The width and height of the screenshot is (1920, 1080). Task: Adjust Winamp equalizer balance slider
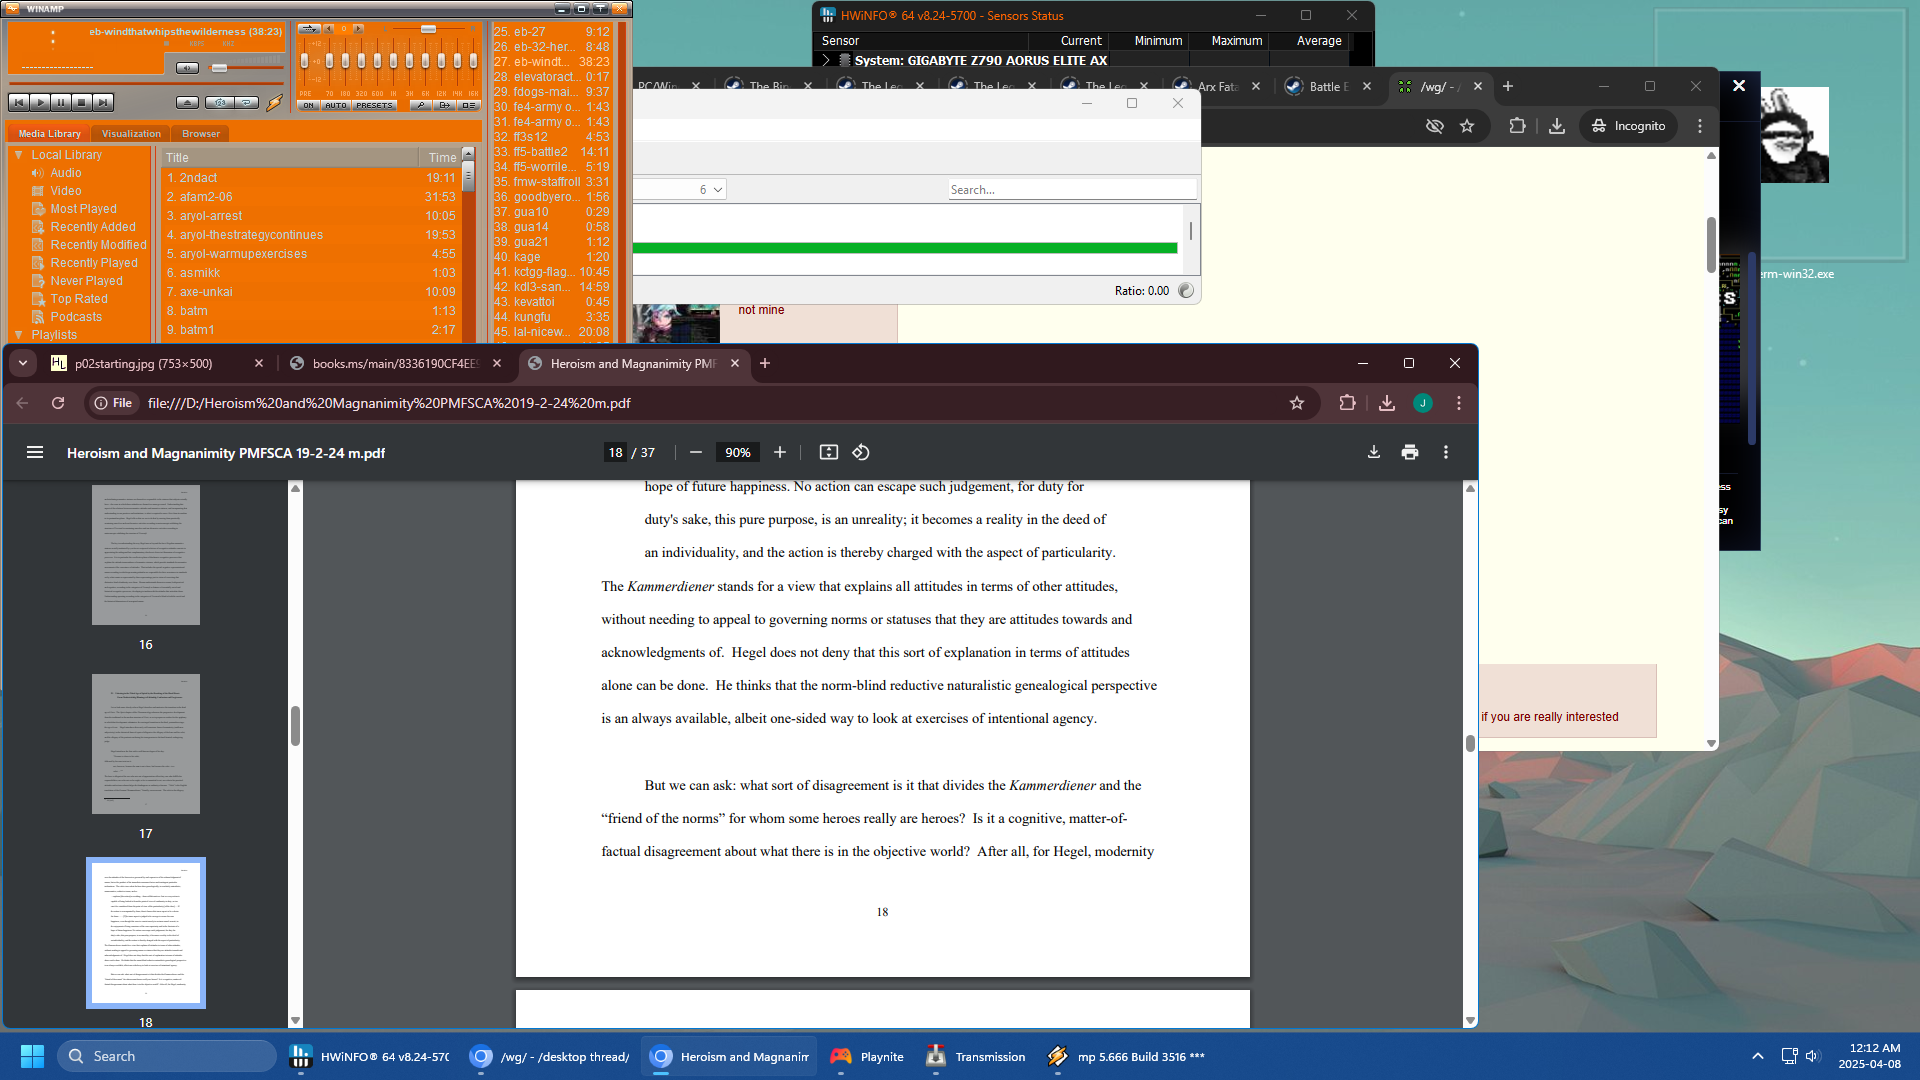coord(428,29)
